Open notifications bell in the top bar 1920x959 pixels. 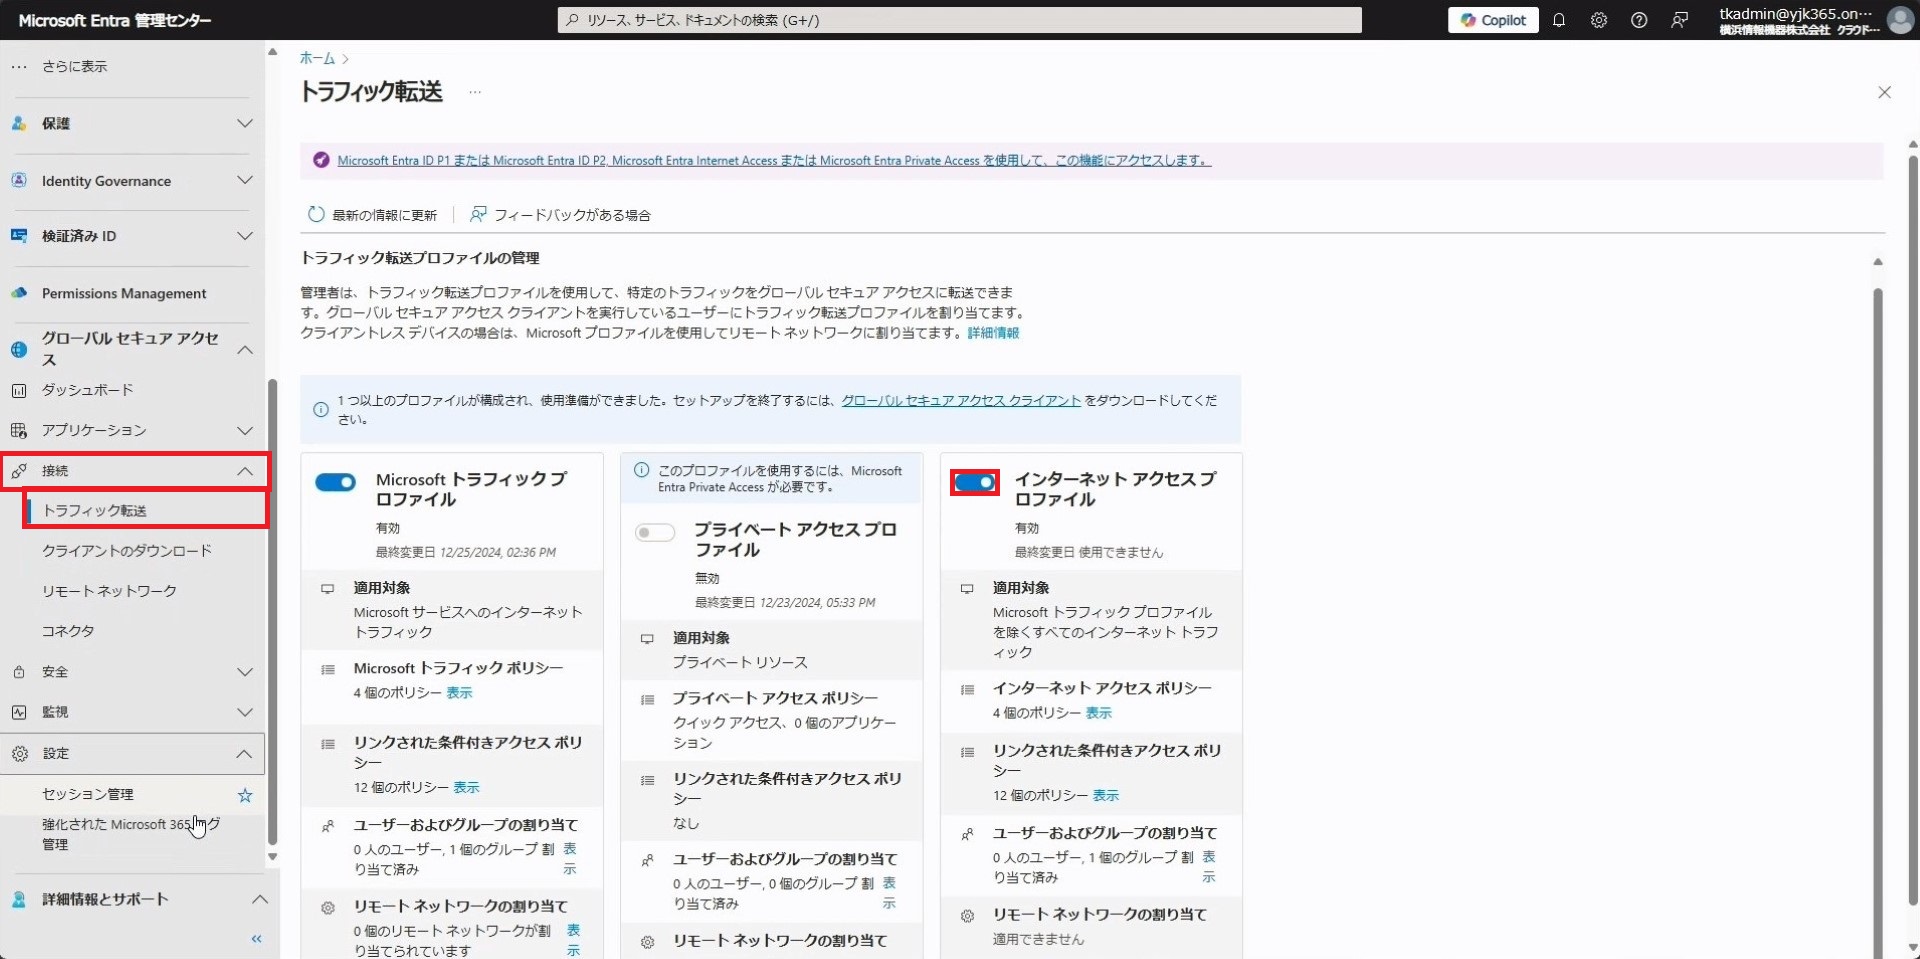point(1559,20)
